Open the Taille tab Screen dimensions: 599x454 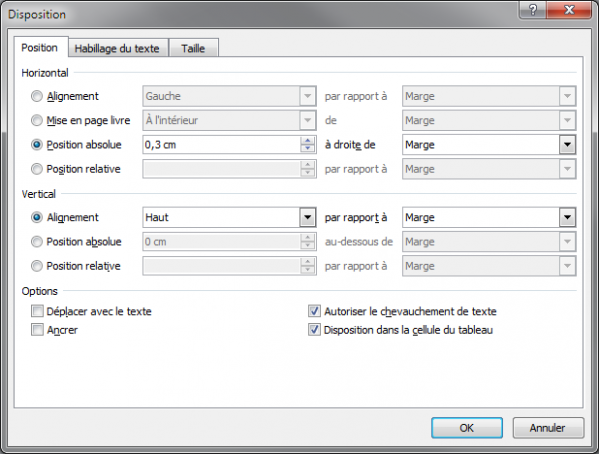[193, 48]
